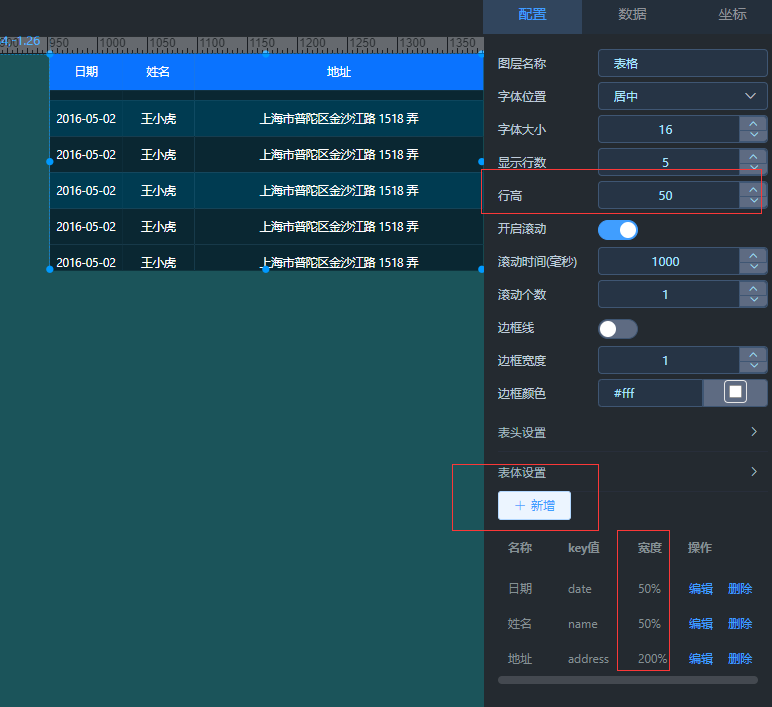
Task: Increase 边框宽度 using the up arrow
Action: (753, 354)
